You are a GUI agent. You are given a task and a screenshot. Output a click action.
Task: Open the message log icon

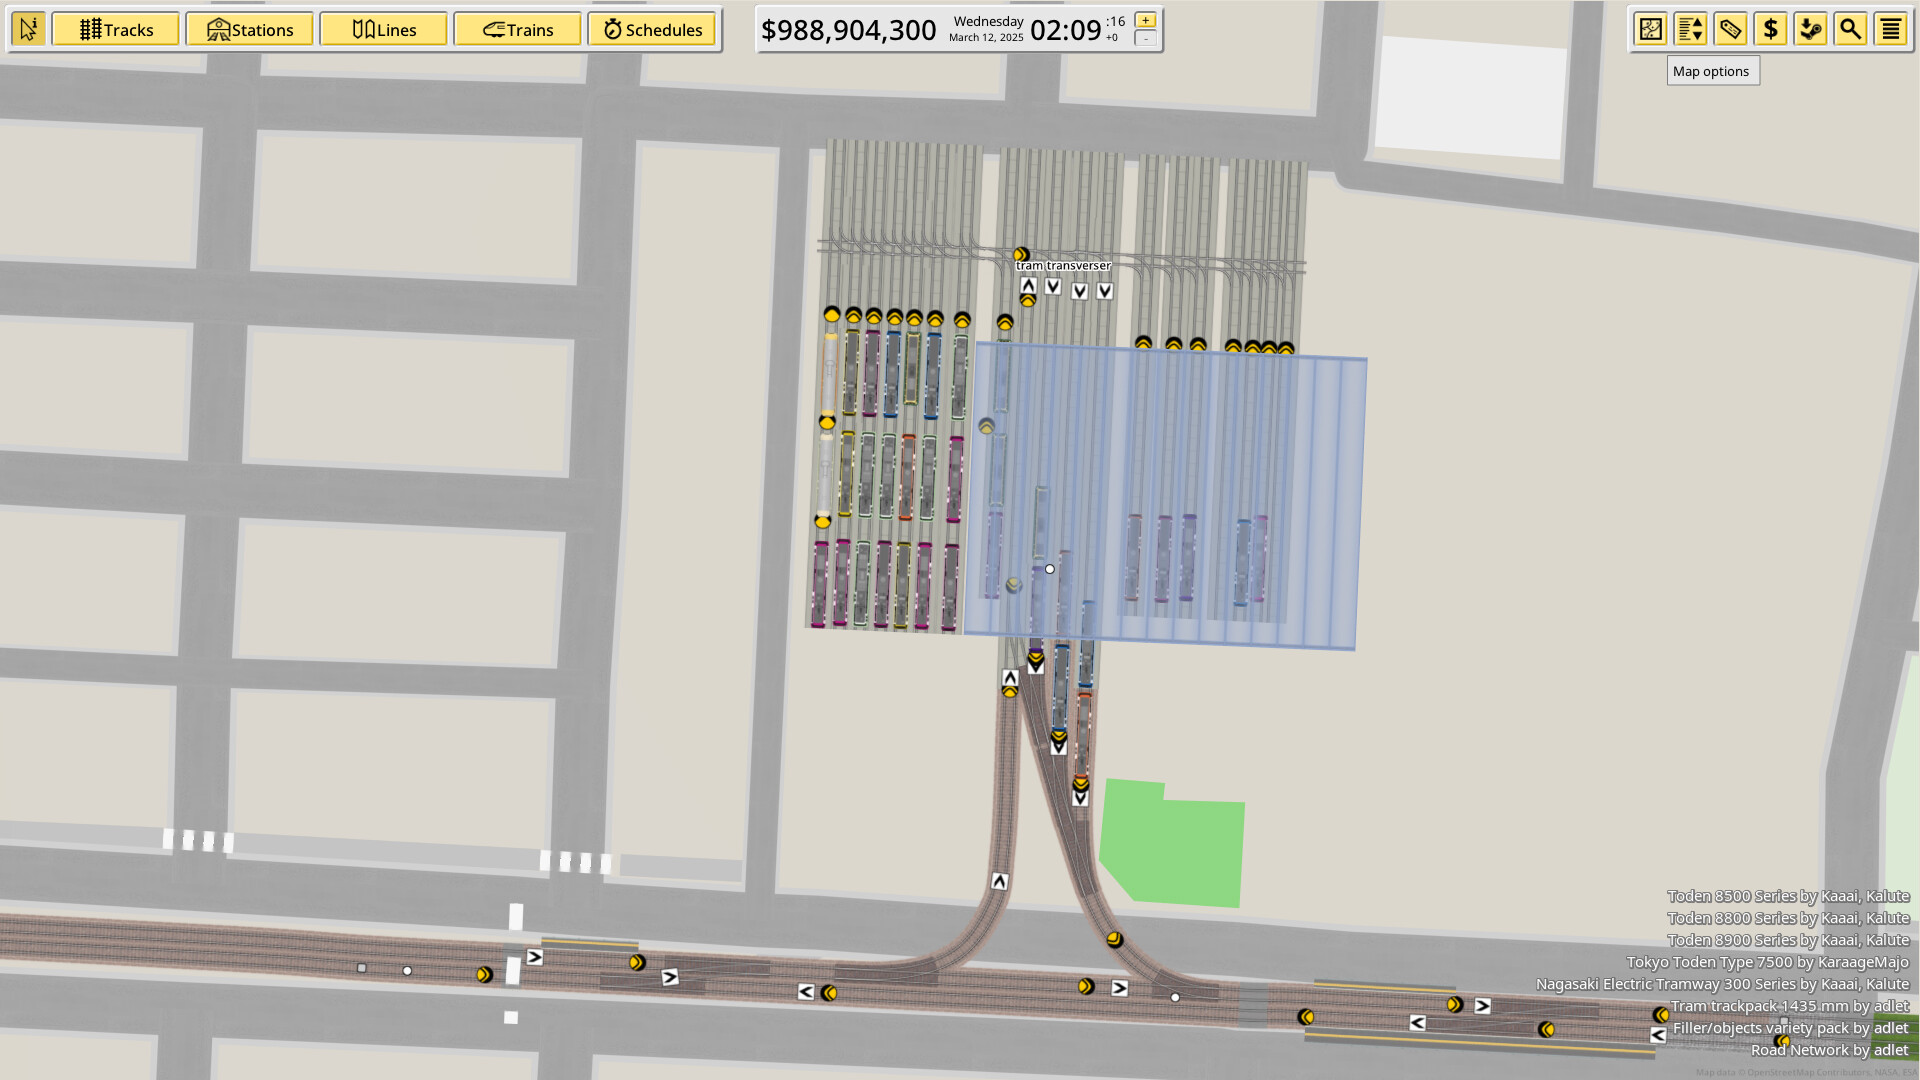click(x=1890, y=29)
